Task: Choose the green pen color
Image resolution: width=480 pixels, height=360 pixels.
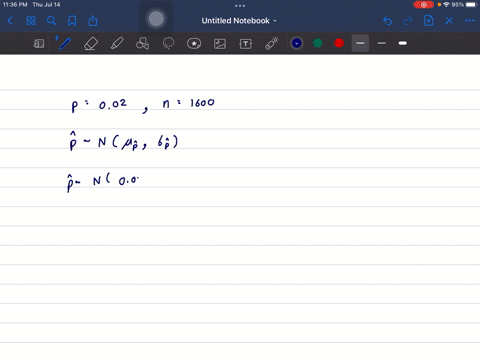Action: pyautogui.click(x=318, y=43)
